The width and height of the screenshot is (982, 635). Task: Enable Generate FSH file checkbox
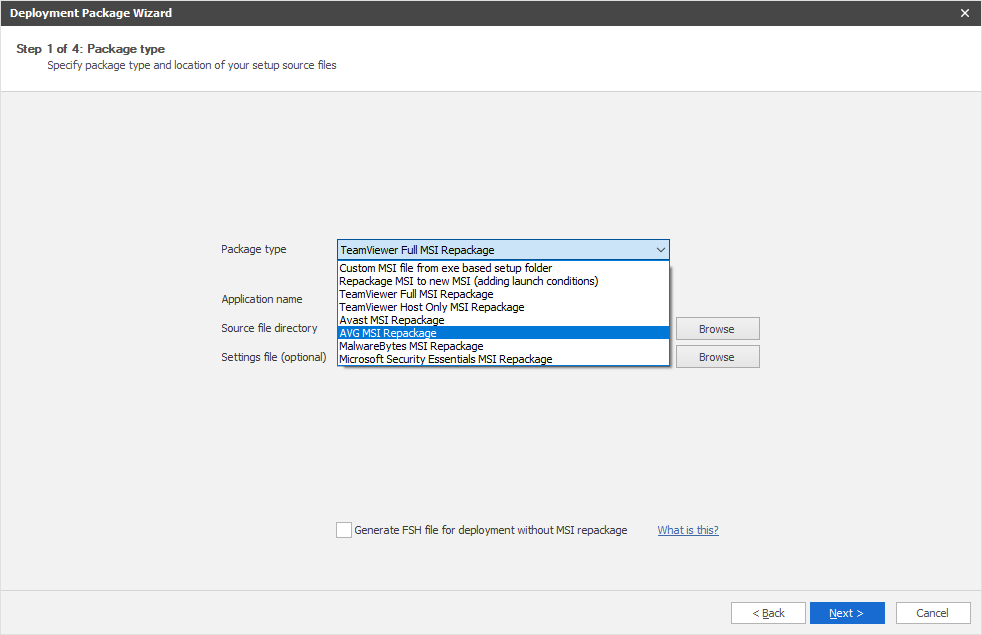point(344,530)
